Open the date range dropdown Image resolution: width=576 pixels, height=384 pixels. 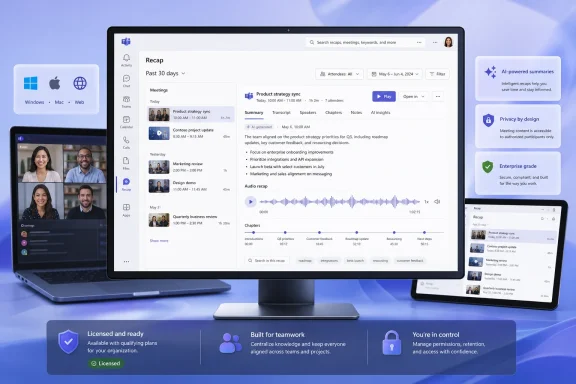point(395,74)
